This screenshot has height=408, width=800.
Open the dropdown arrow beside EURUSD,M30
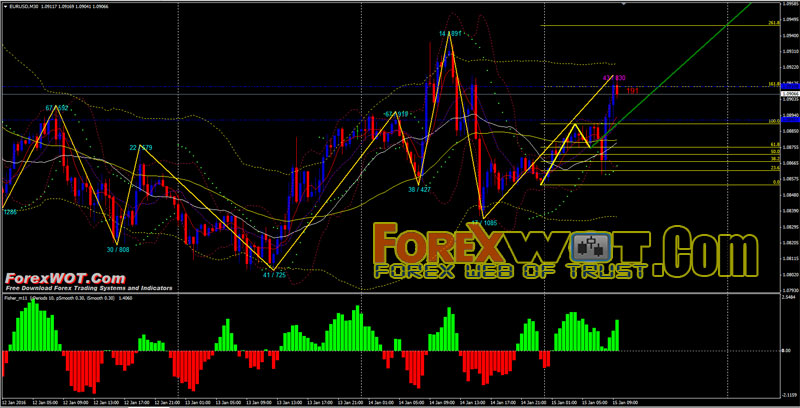[x=5, y=7]
